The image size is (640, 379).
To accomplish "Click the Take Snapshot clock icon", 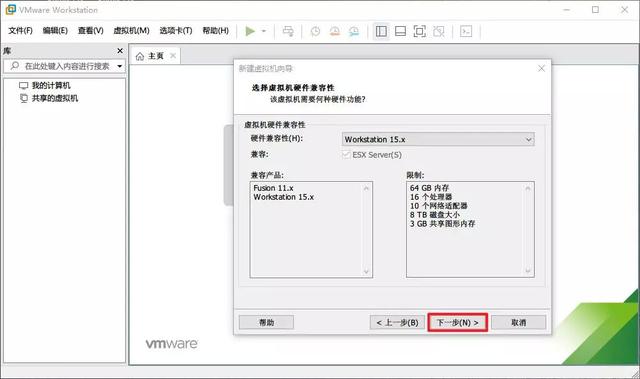I will pos(315,31).
